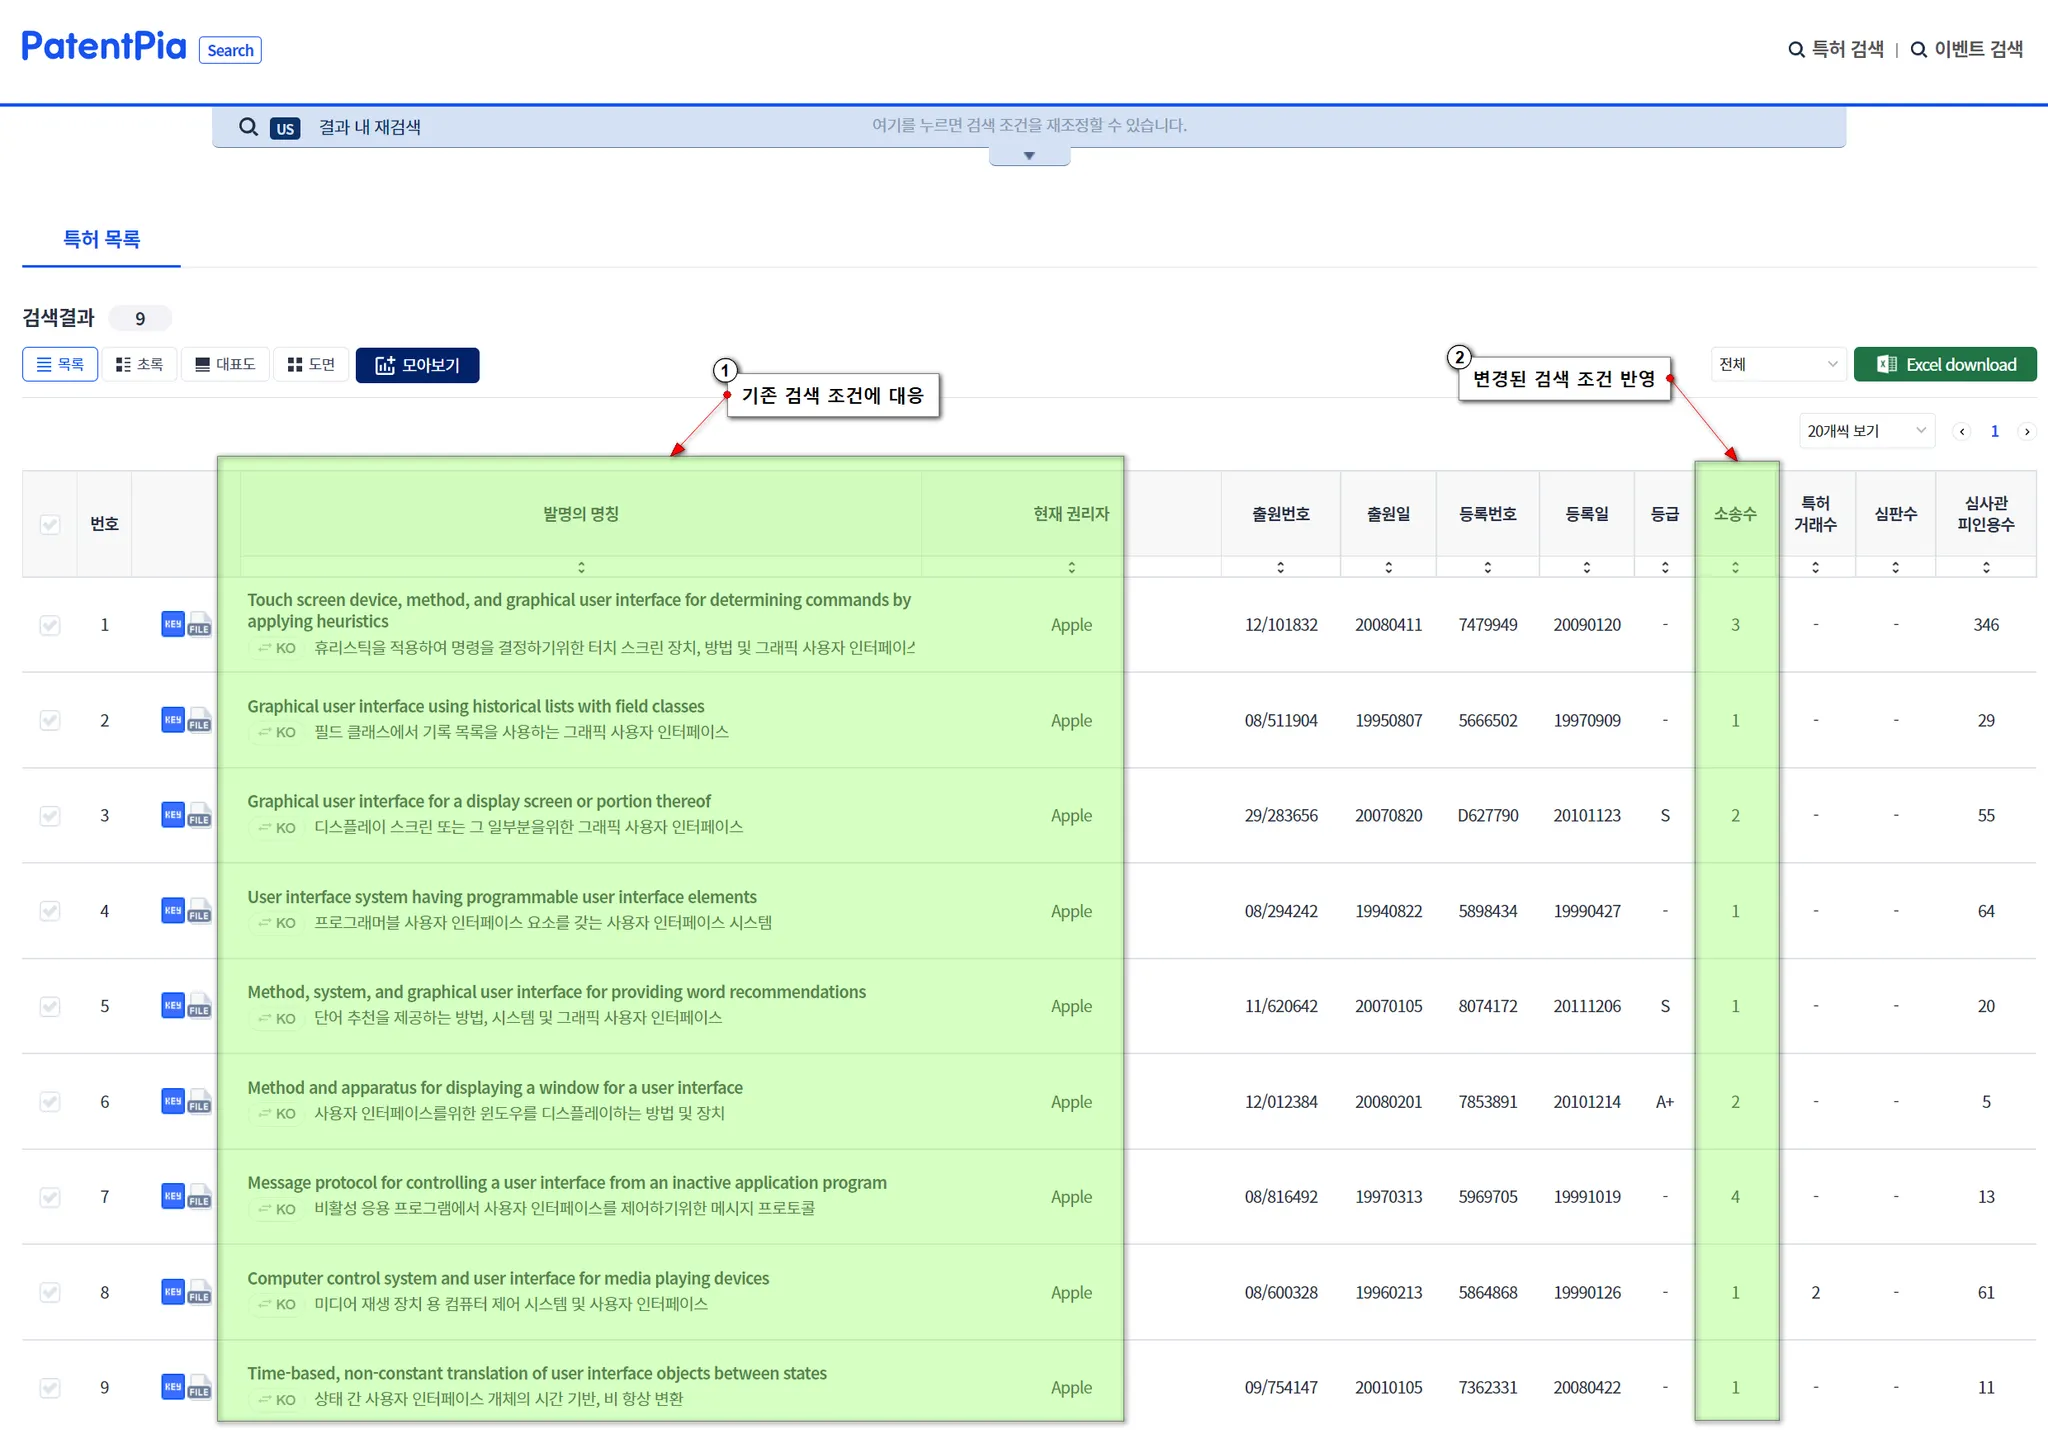This screenshot has height=1430, width=2048.
Task: Open the FILE icon for patent 9
Action: [200, 1388]
